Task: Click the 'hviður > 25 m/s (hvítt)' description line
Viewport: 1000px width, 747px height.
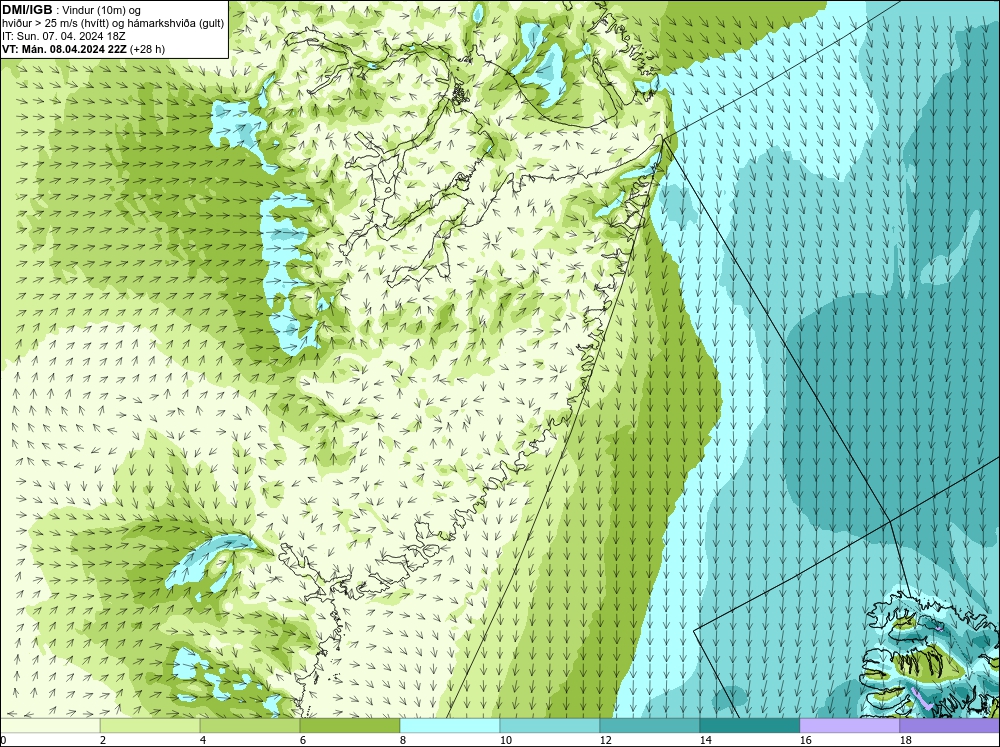Action: tap(113, 23)
